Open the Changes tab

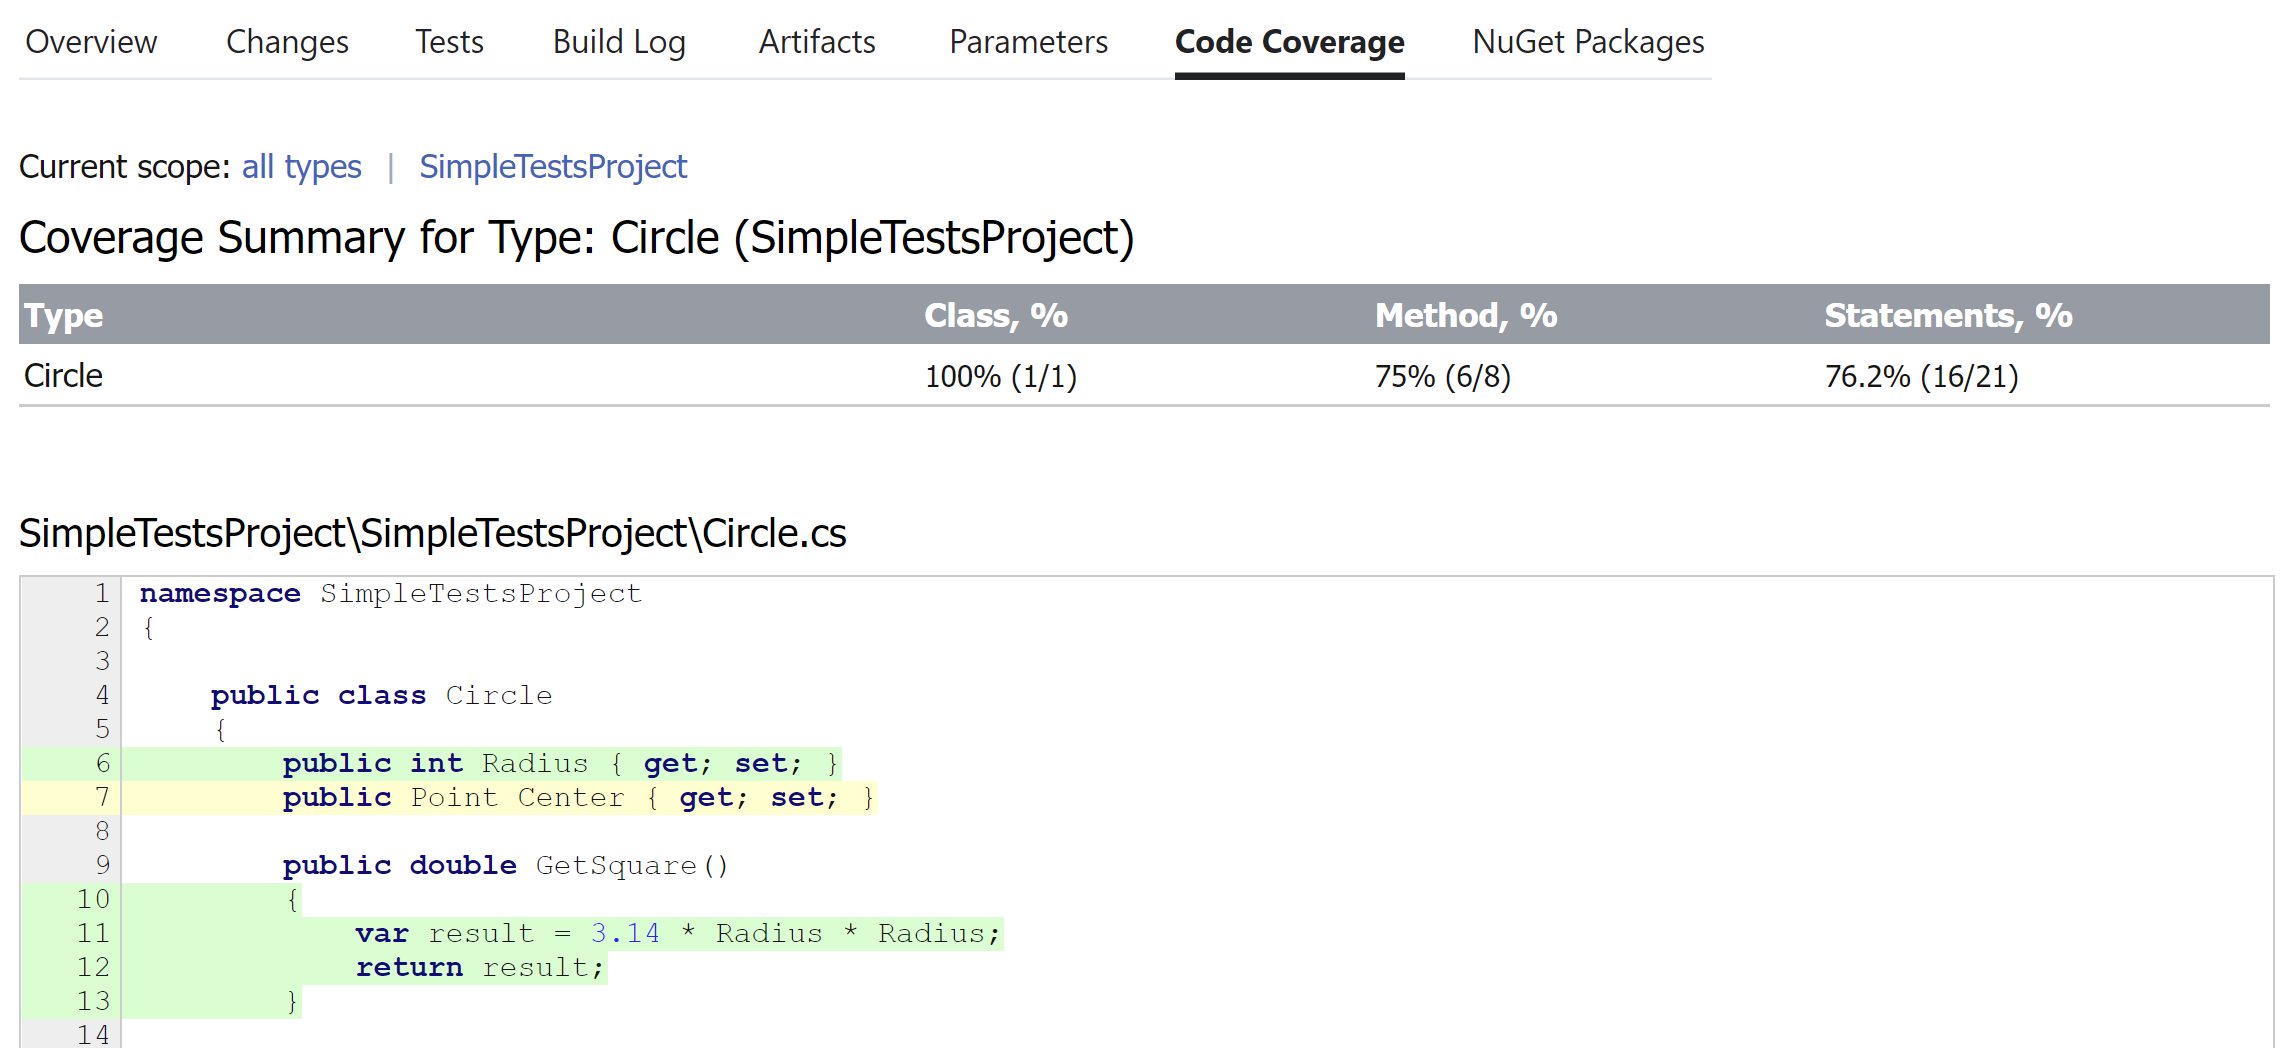point(287,42)
